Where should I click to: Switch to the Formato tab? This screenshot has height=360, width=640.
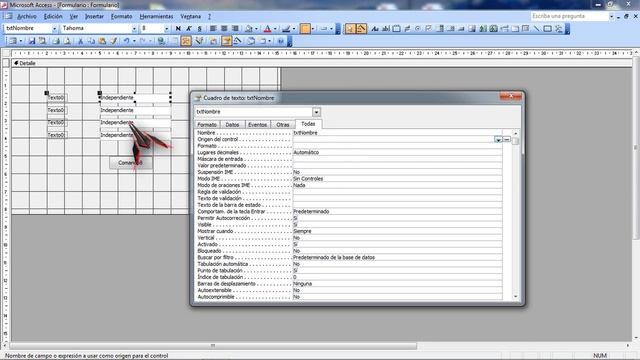click(x=207, y=124)
